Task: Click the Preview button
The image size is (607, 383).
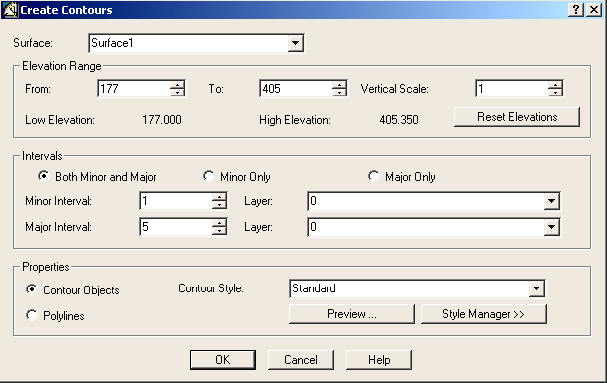Action: click(352, 314)
